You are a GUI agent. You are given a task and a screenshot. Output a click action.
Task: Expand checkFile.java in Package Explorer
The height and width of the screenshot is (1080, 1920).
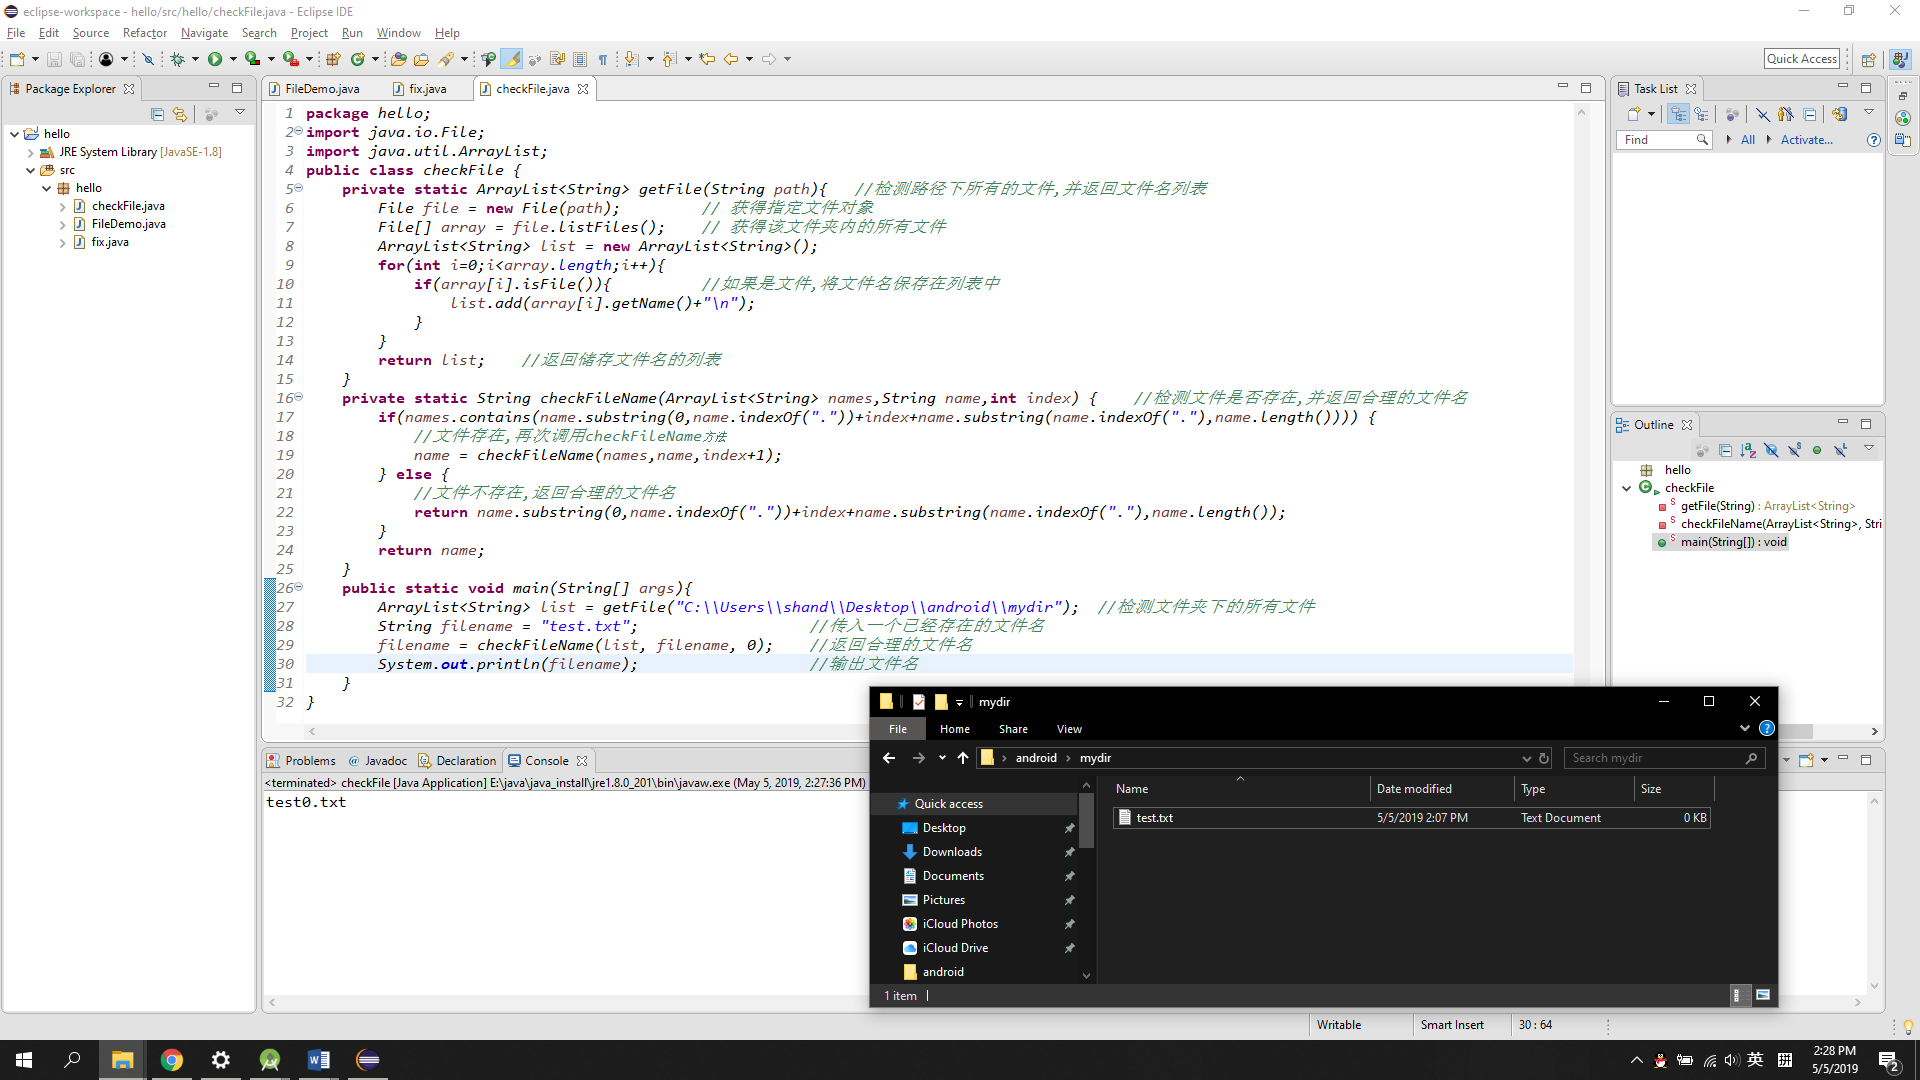click(62, 207)
